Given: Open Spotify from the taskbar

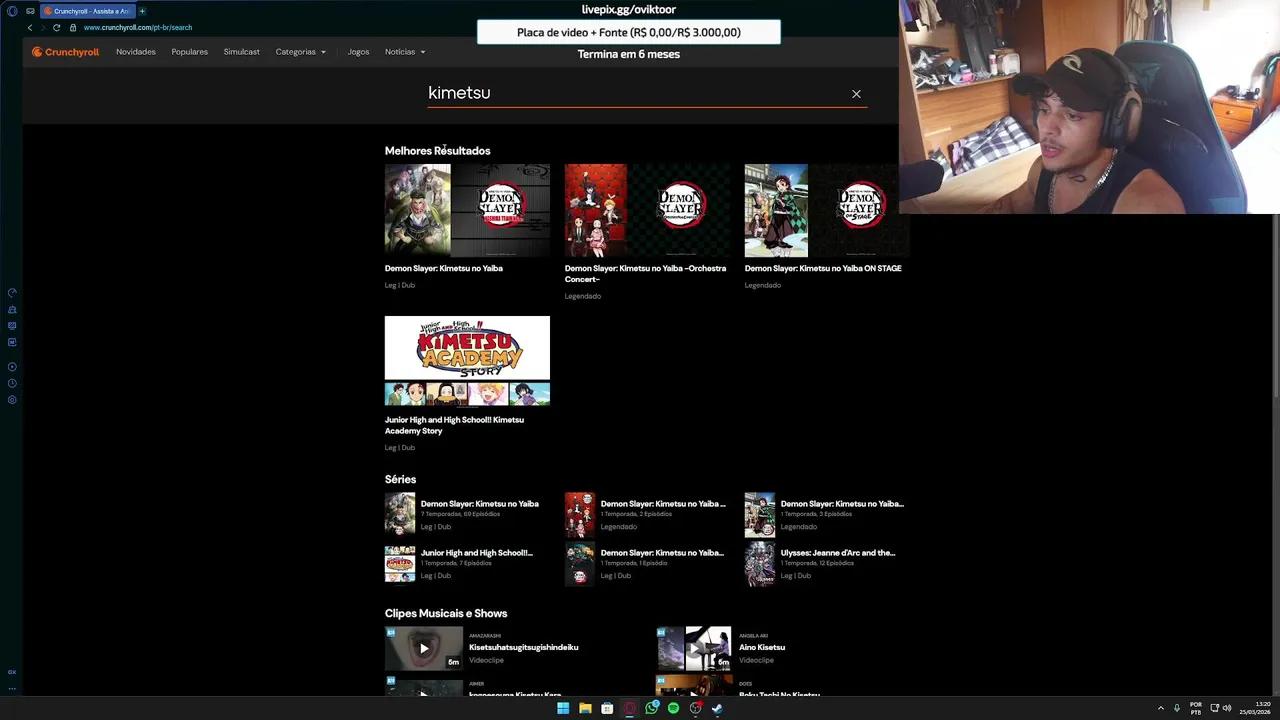Looking at the screenshot, I should 674,708.
